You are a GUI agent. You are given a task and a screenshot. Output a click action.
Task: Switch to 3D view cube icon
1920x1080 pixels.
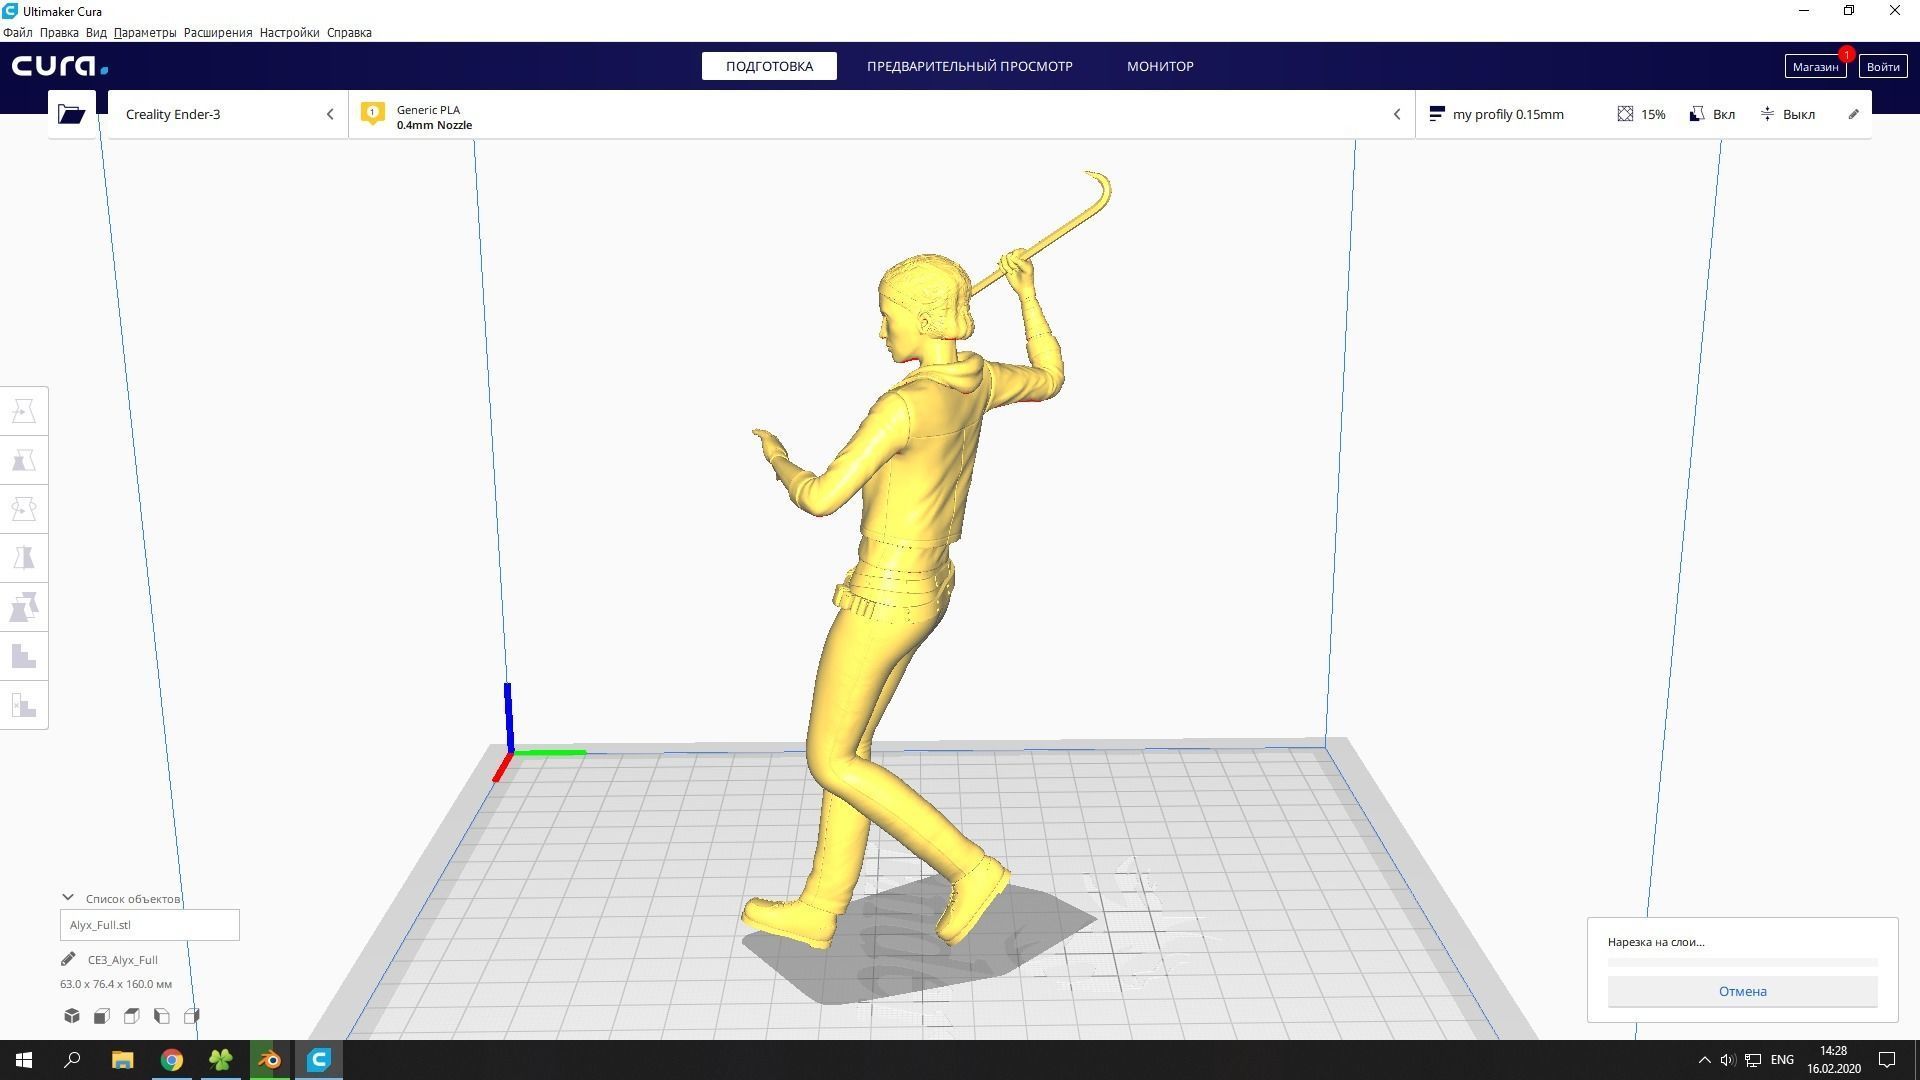[72, 1016]
